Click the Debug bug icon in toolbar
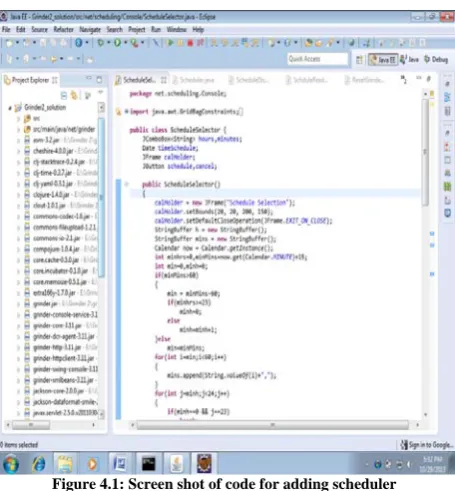Screen dimensions: 455x491 [100, 43]
